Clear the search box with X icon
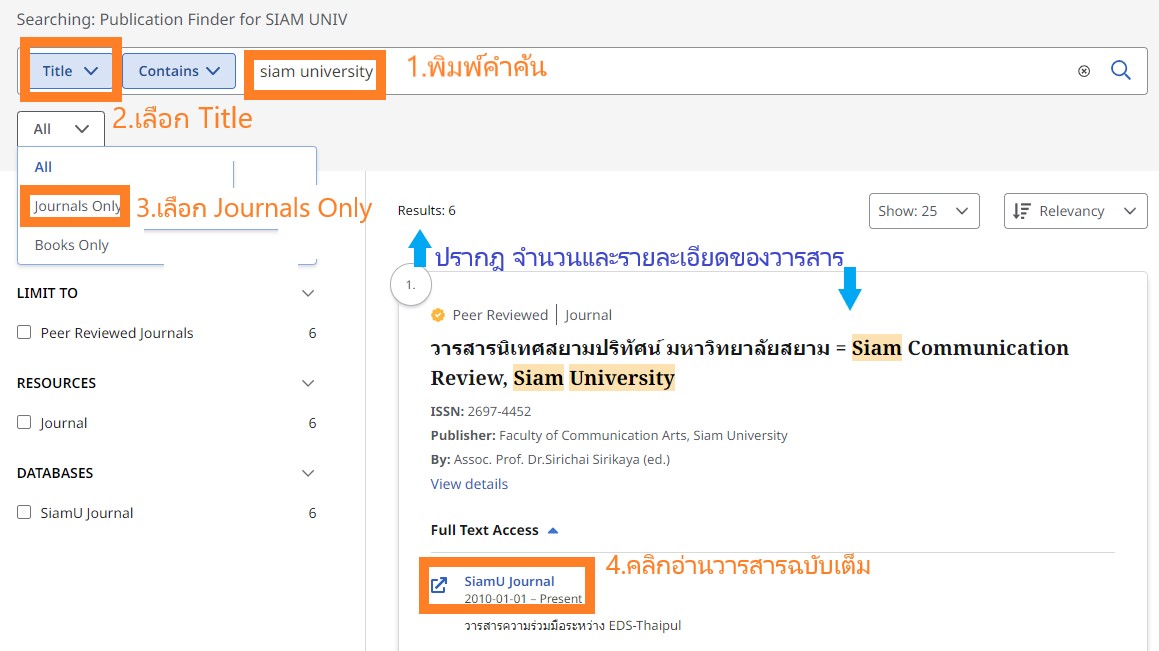 point(1084,71)
